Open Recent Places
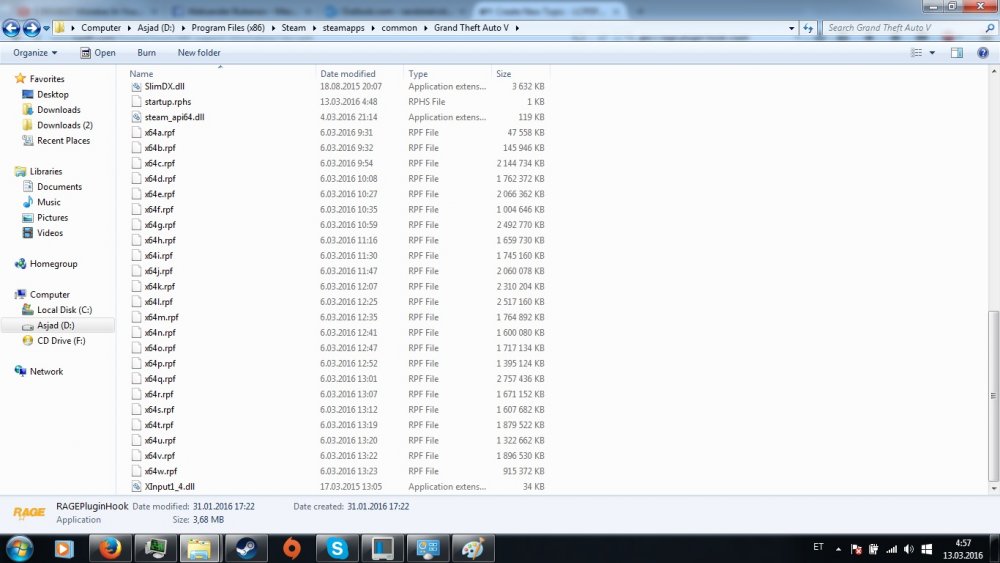1000x563 pixels. coord(63,141)
